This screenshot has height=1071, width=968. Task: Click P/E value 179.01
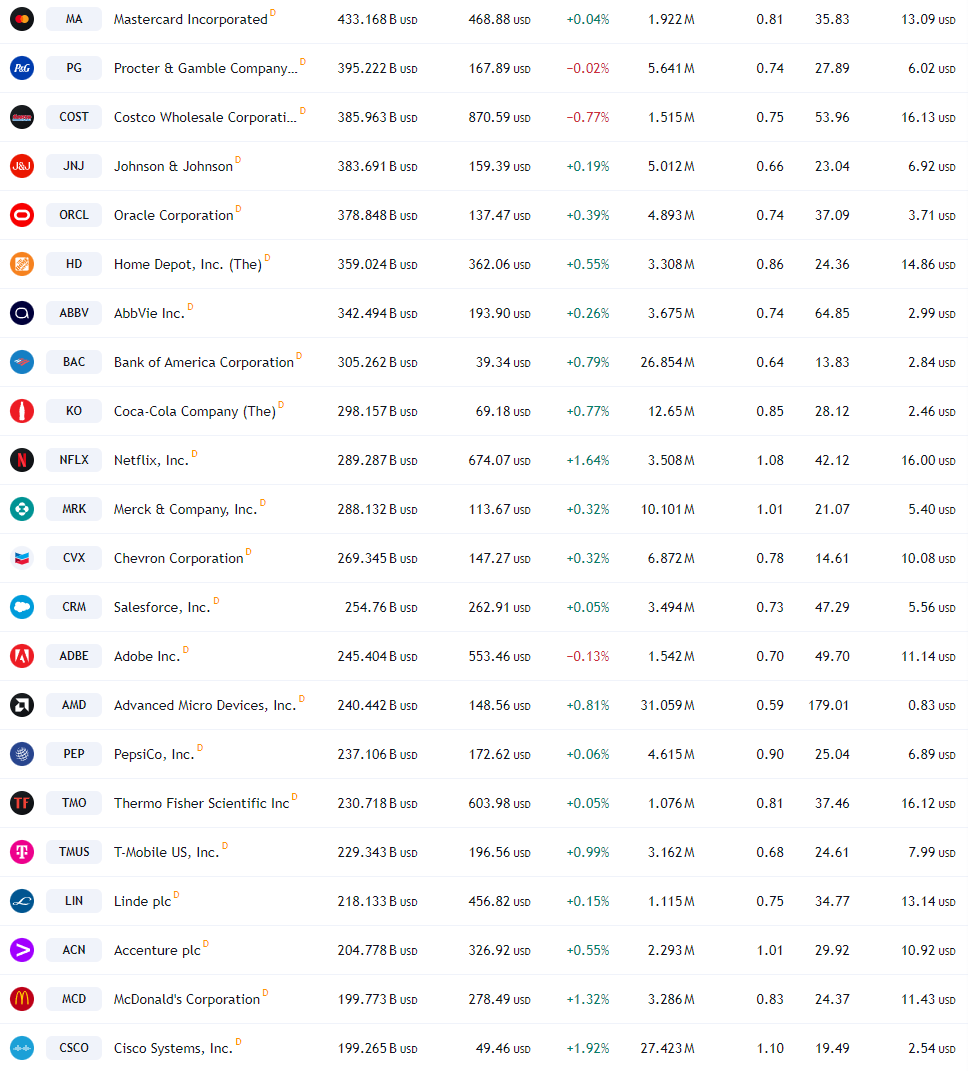pos(829,705)
